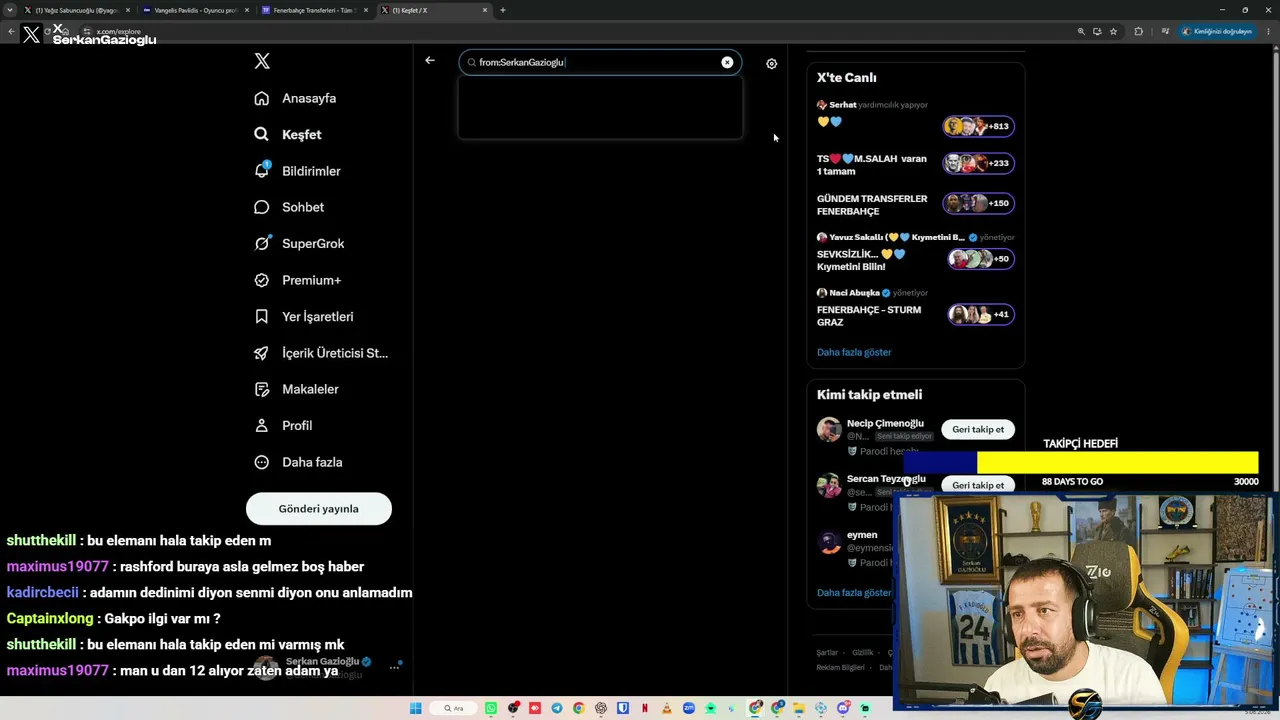Click the Bildirimler label in sidebar
The height and width of the screenshot is (720, 1280).
pos(311,171)
